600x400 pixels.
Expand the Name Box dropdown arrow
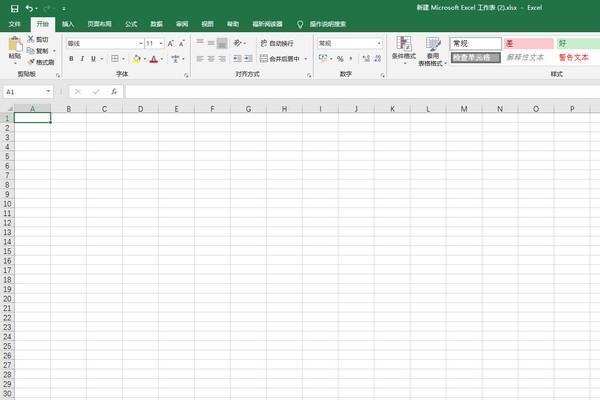click(48, 91)
